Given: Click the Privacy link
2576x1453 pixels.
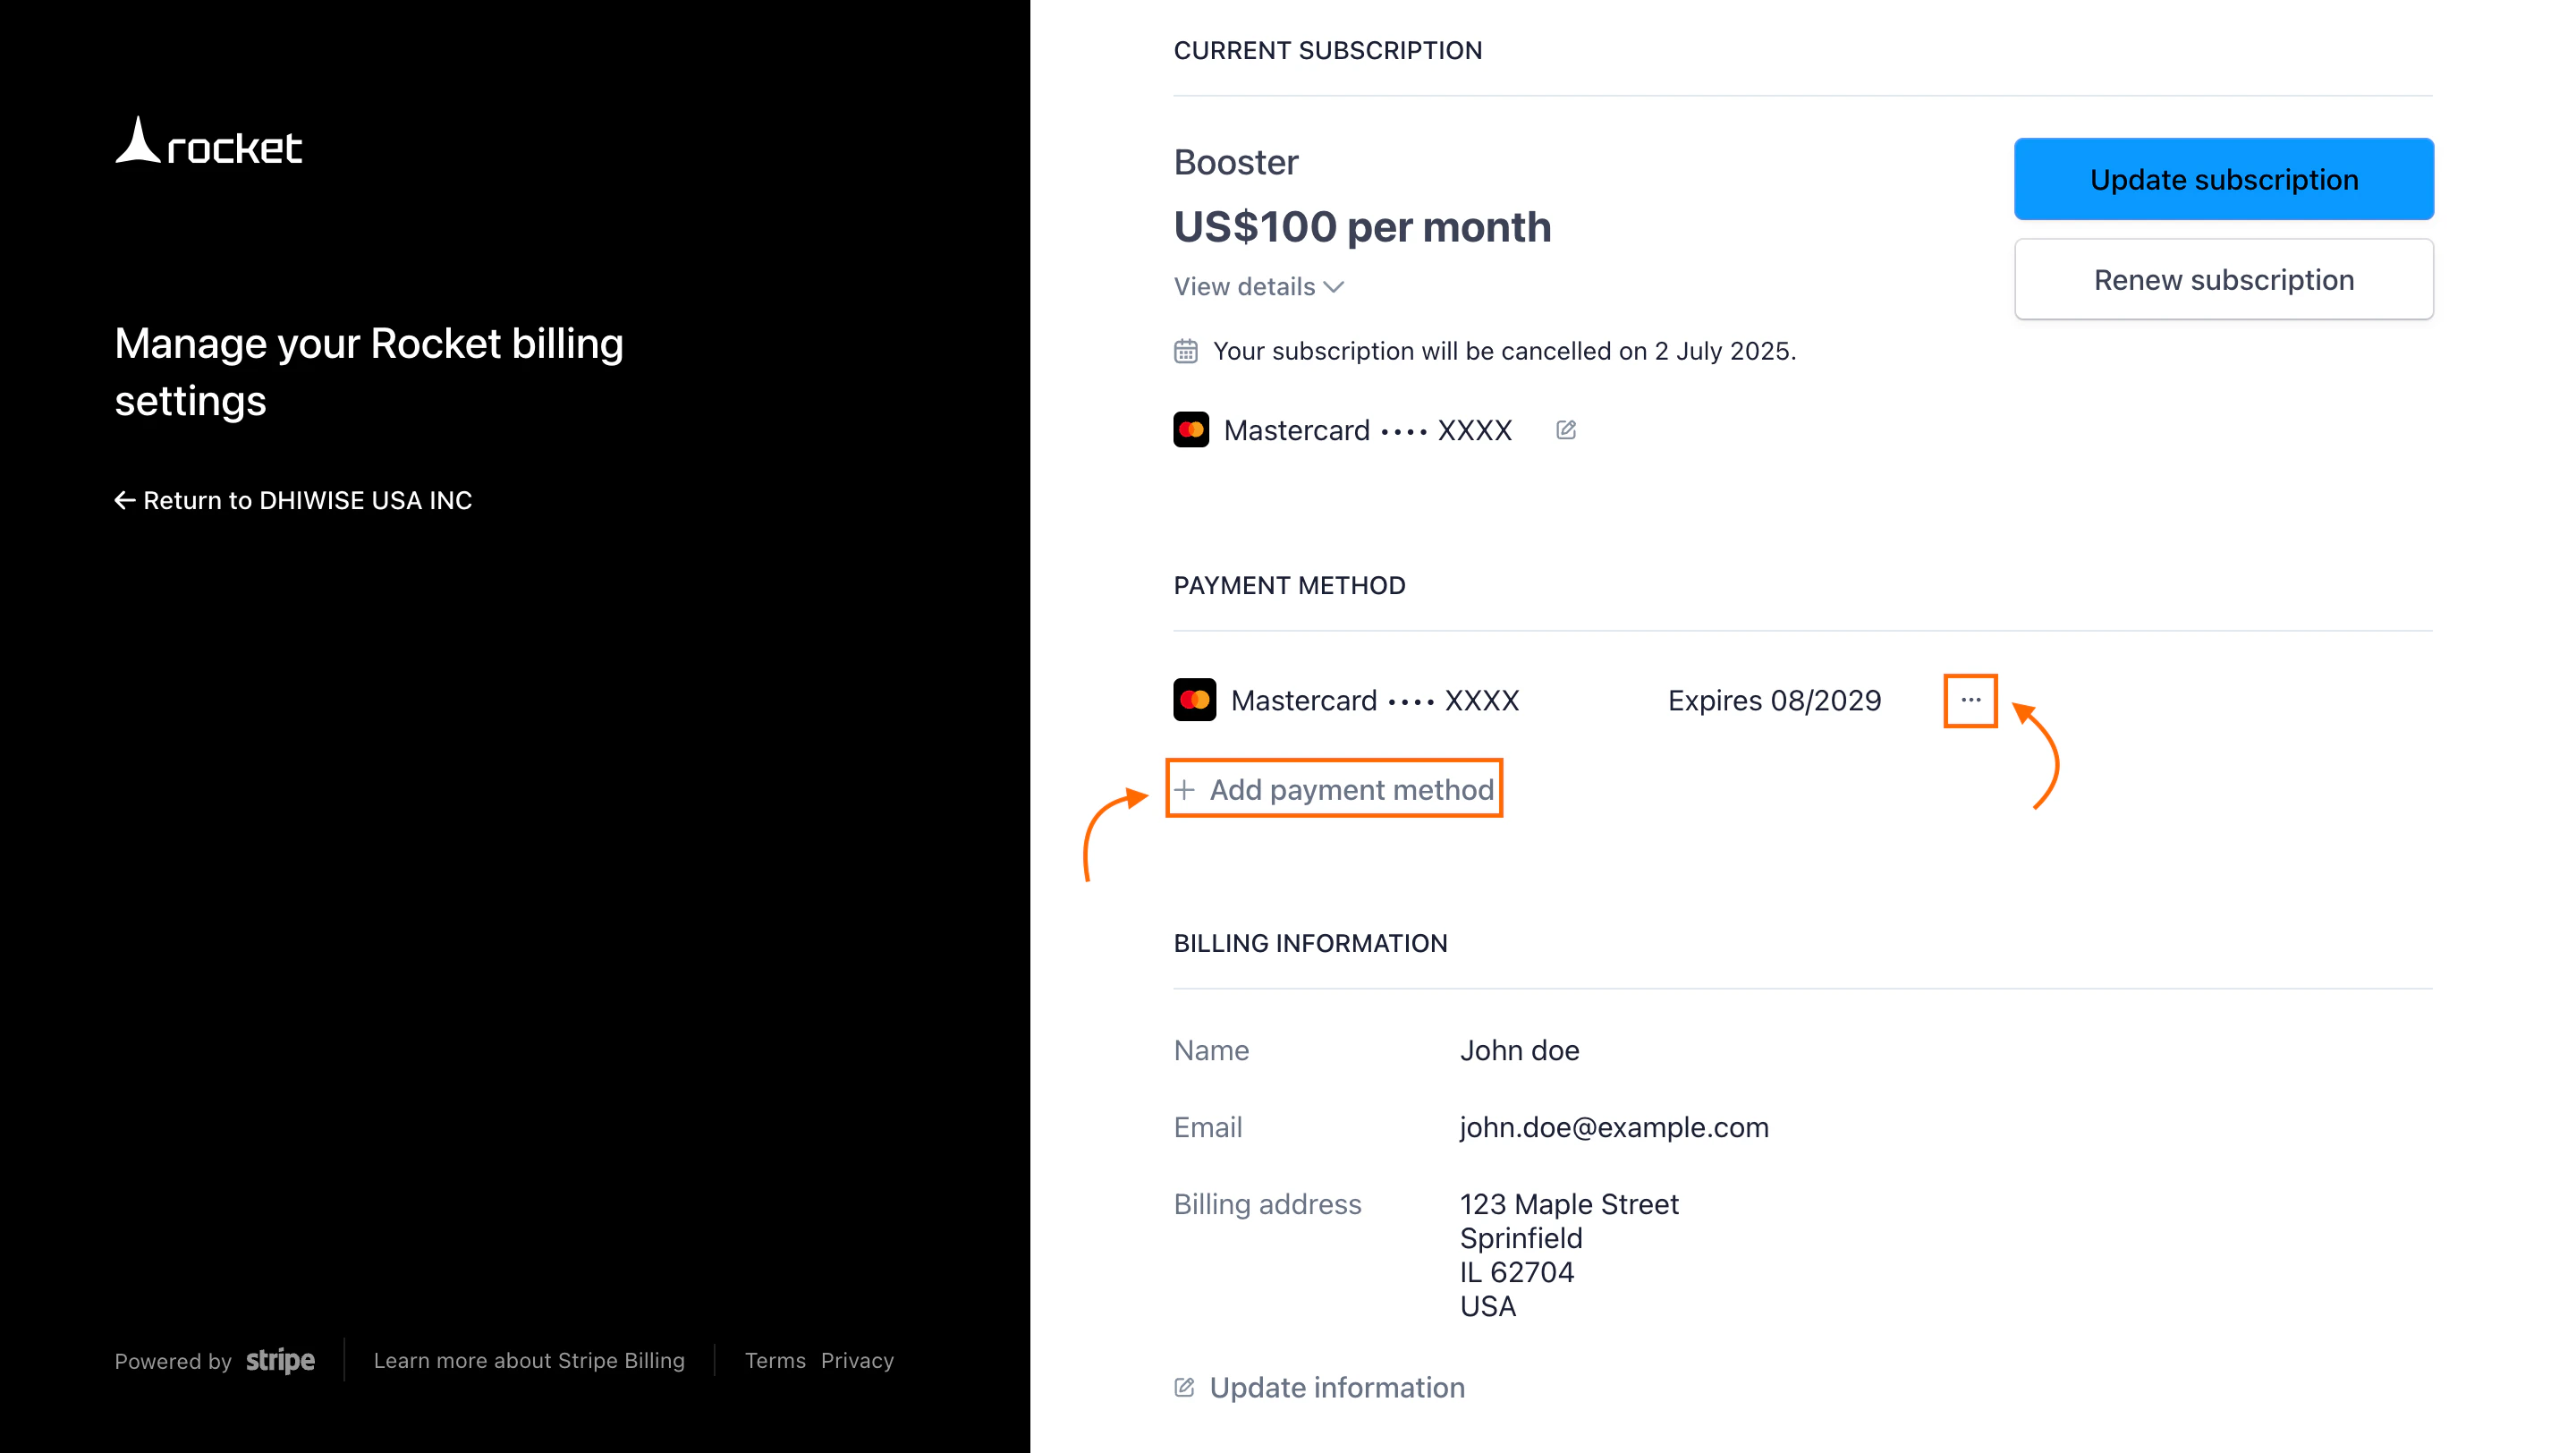Looking at the screenshot, I should pos(856,1360).
